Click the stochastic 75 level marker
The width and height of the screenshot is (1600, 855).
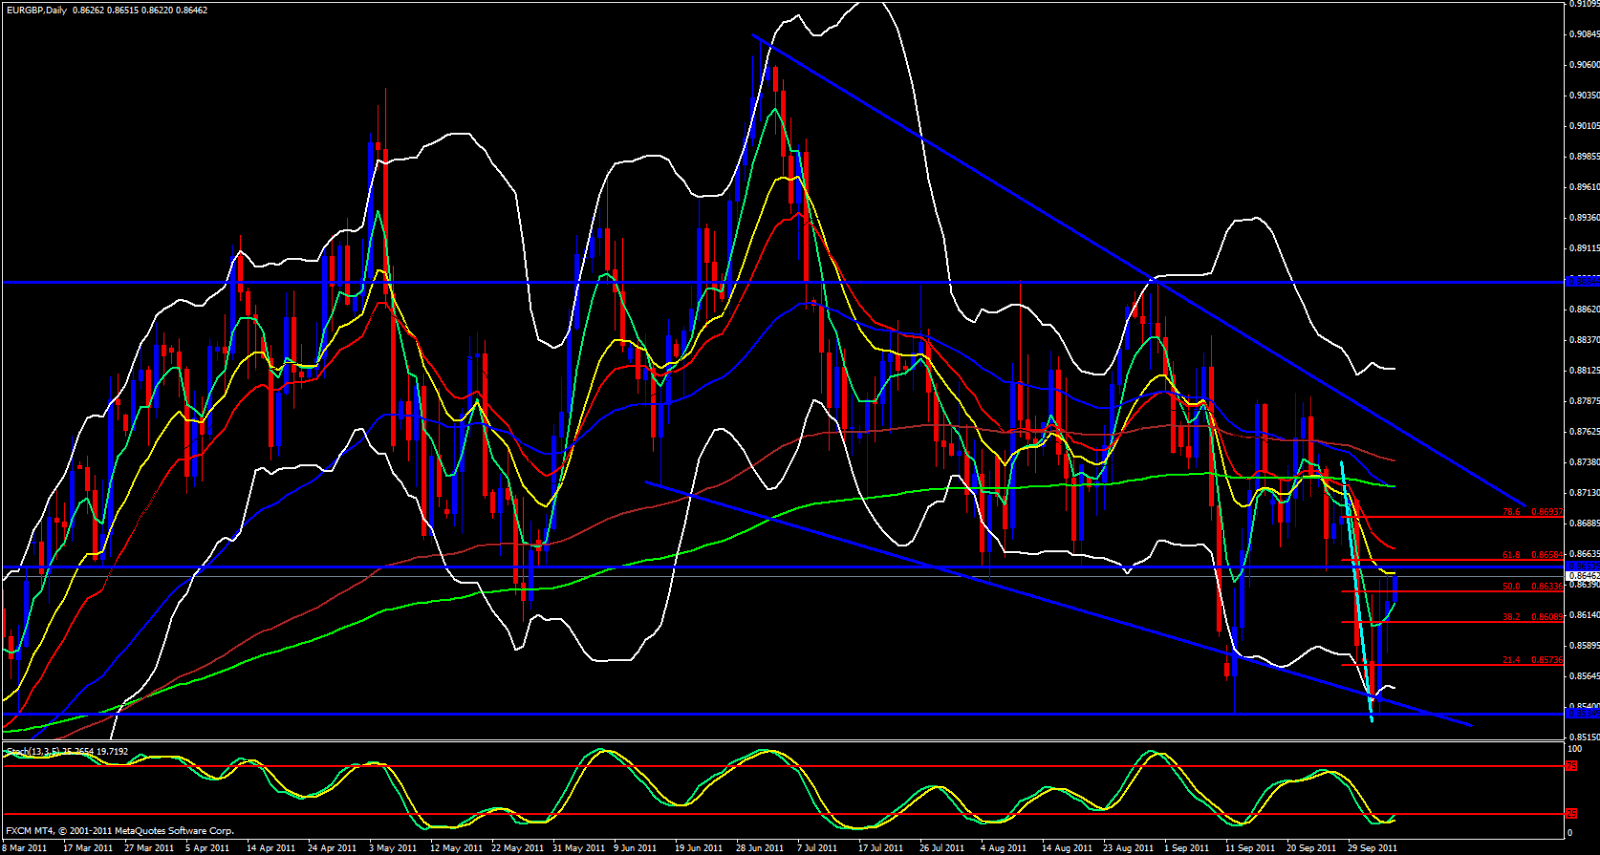(x=1572, y=766)
